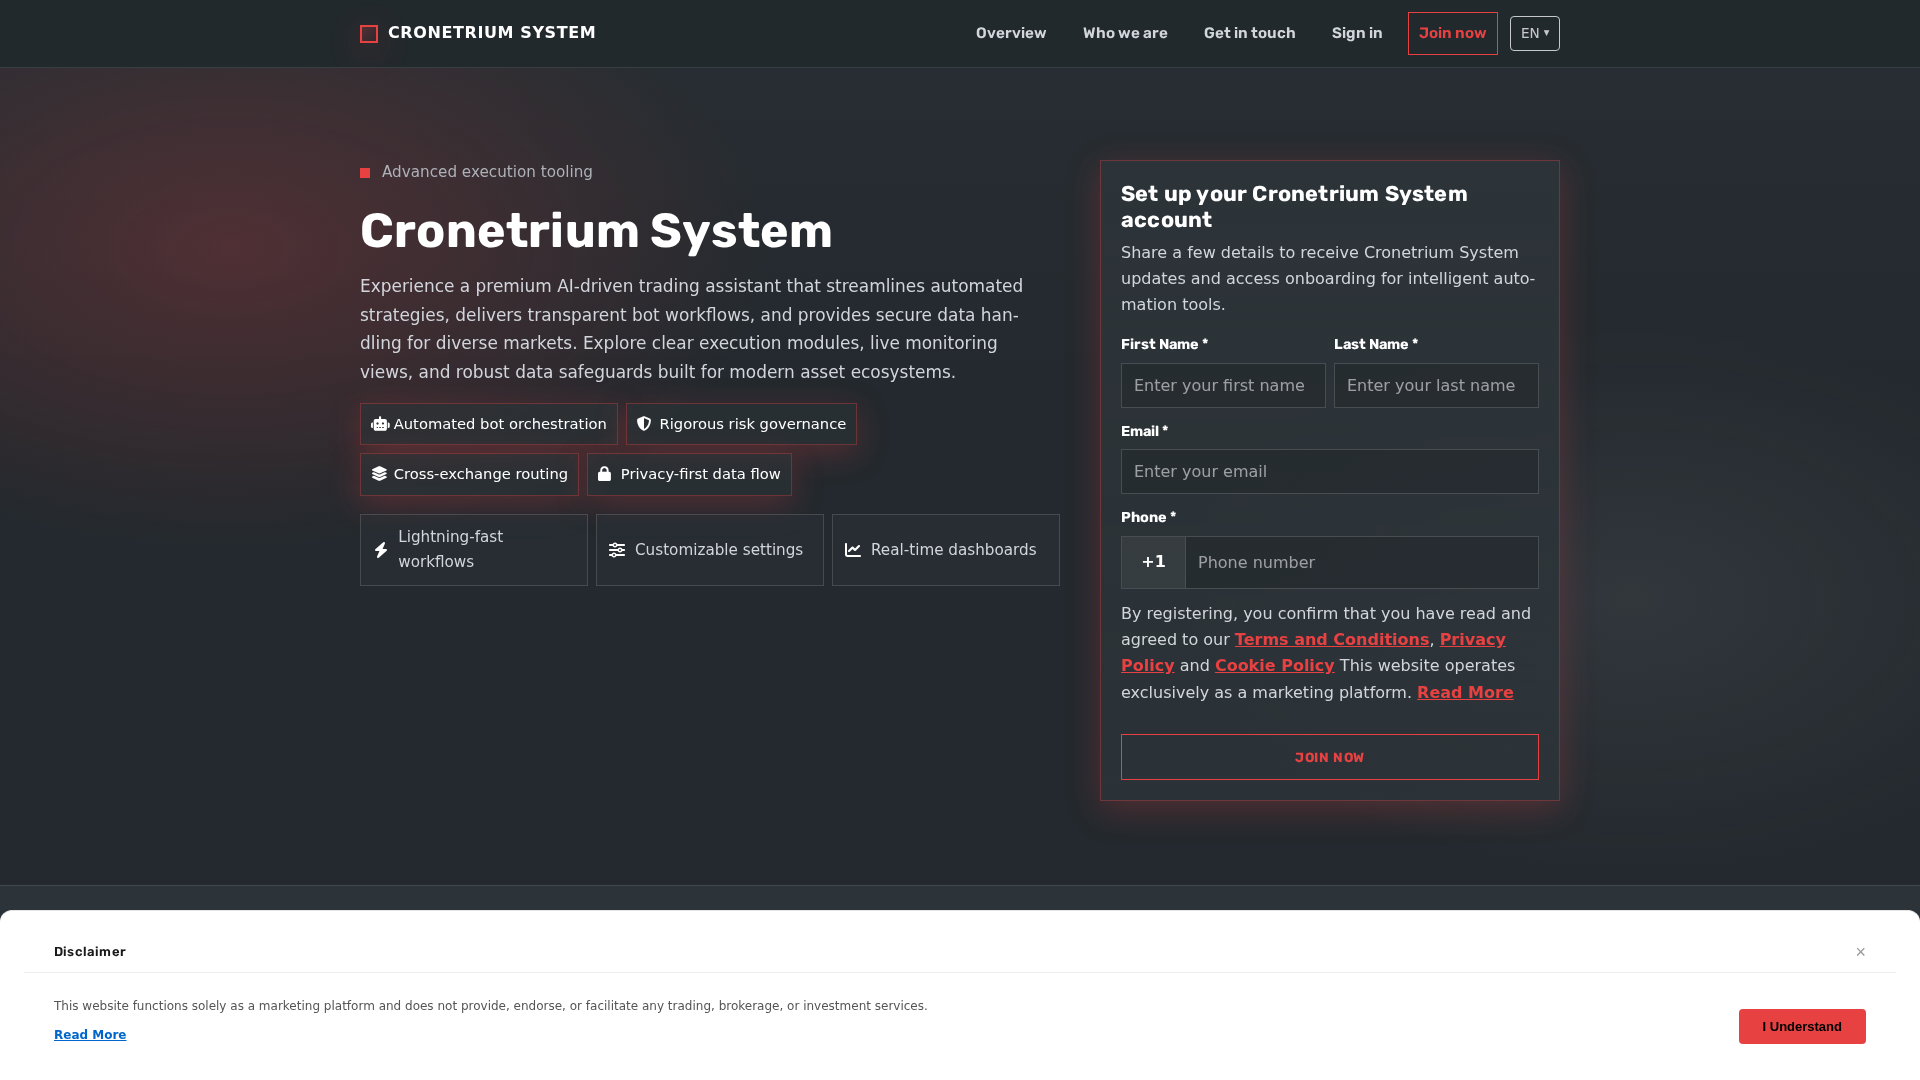Click Read More in the registration form

(1465, 692)
